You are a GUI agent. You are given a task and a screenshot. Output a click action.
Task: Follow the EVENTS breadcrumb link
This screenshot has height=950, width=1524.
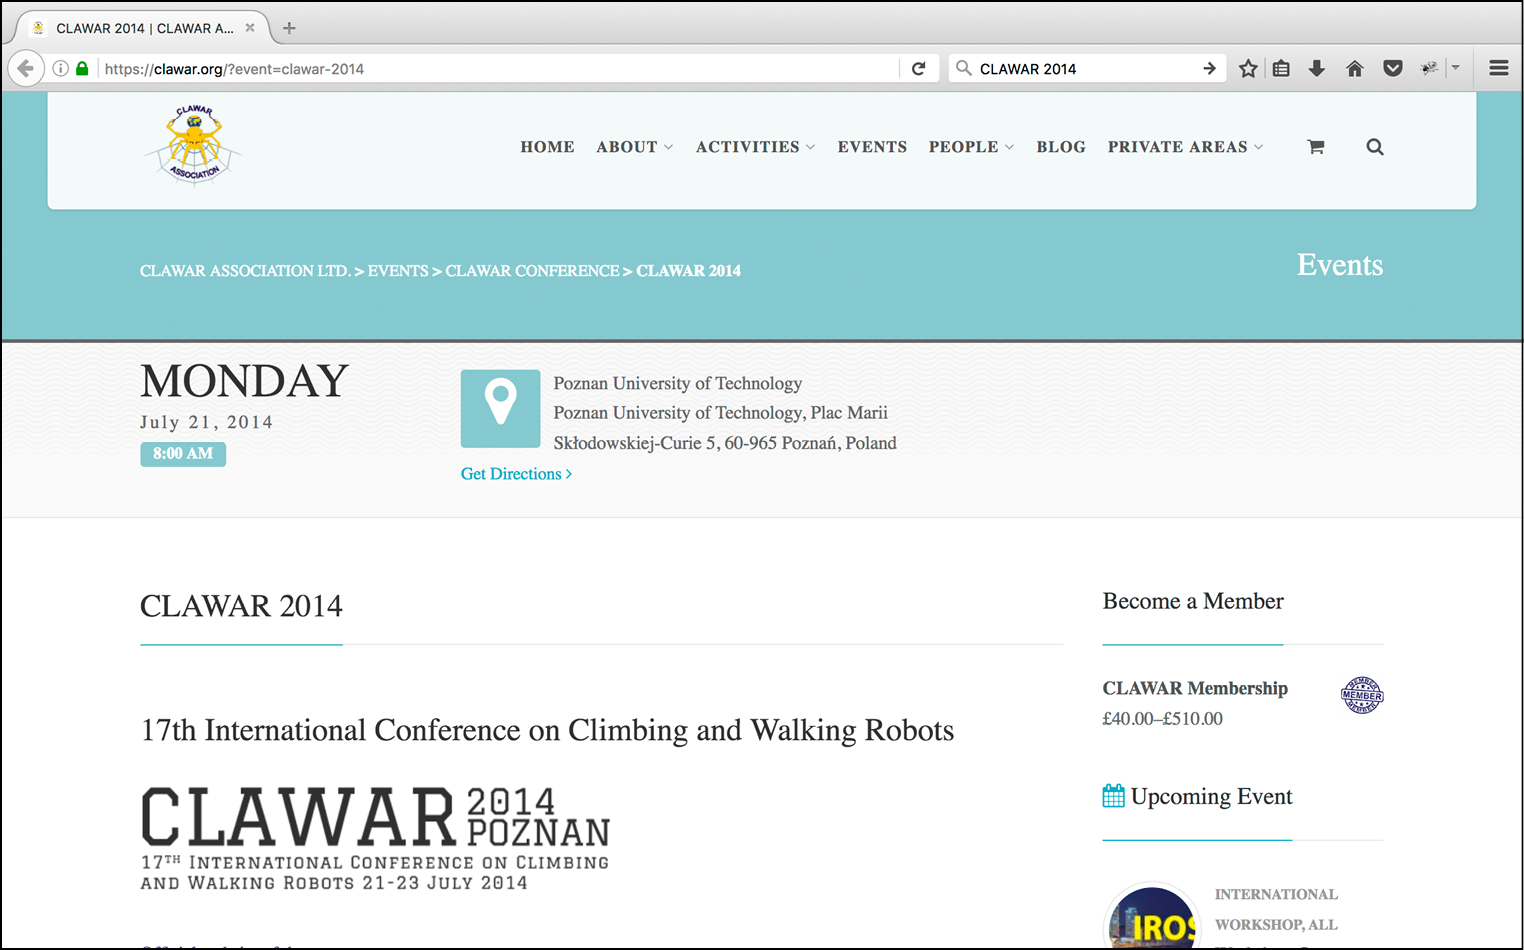(398, 271)
